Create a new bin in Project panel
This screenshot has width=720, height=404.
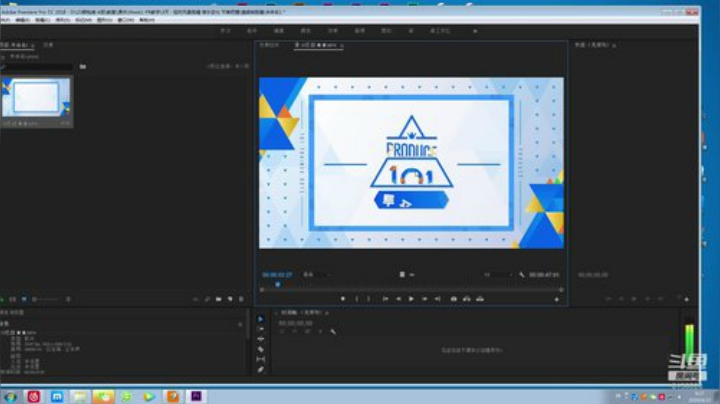219,299
